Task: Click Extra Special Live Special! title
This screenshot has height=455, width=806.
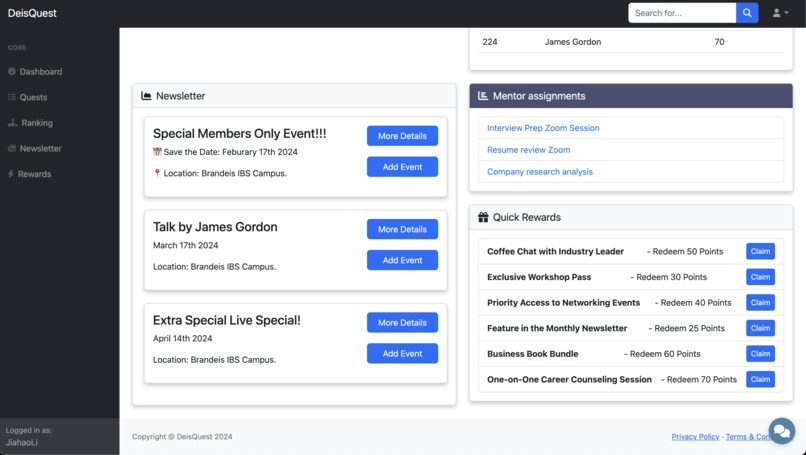Action: pos(227,320)
